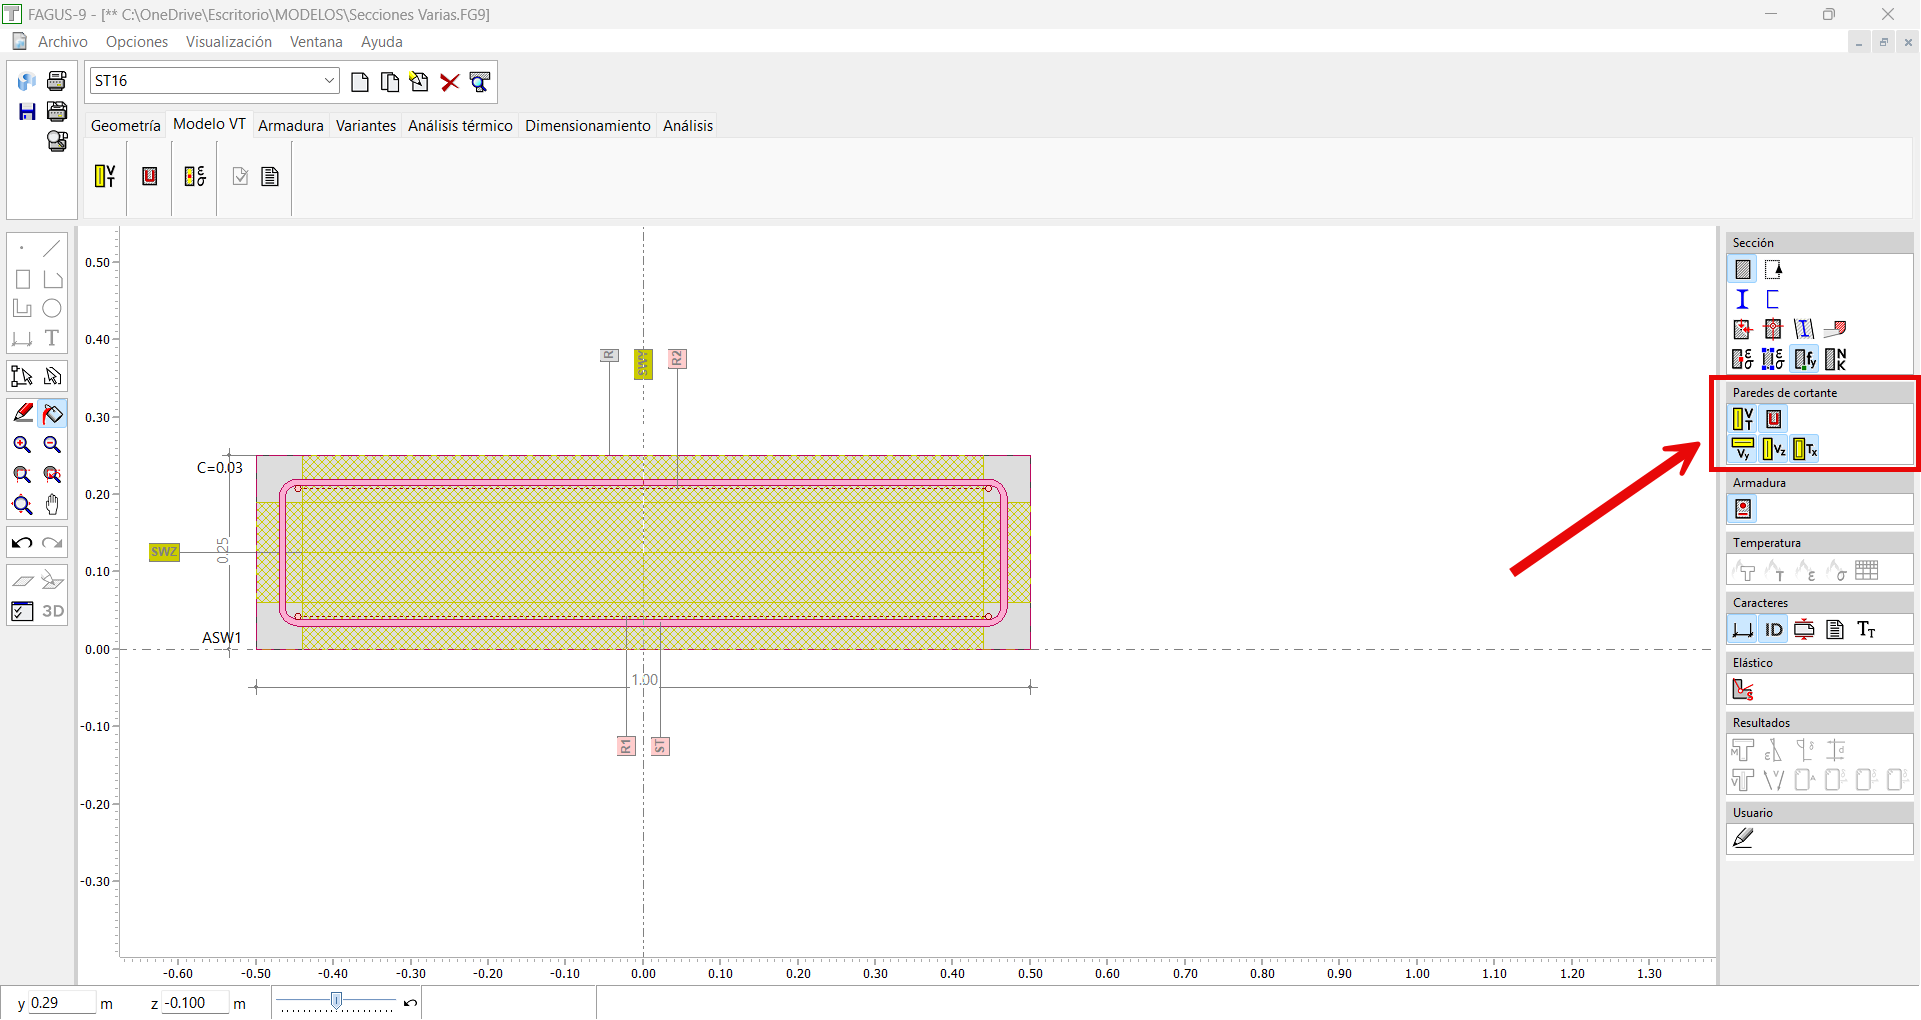Click the hand pan tool
Viewport: 1921px width, 1020px height.
point(53,505)
